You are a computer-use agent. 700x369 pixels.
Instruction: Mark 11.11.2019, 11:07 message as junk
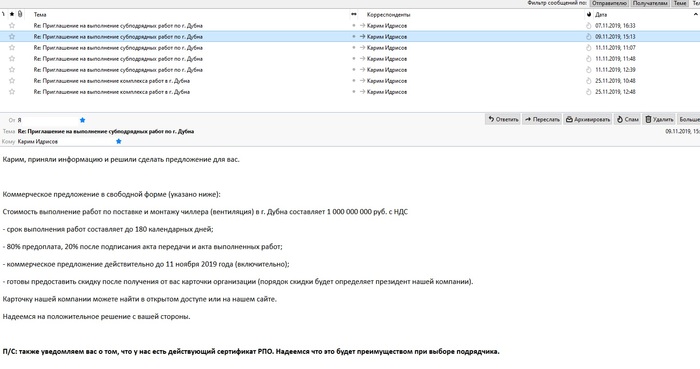pyautogui.click(x=588, y=47)
